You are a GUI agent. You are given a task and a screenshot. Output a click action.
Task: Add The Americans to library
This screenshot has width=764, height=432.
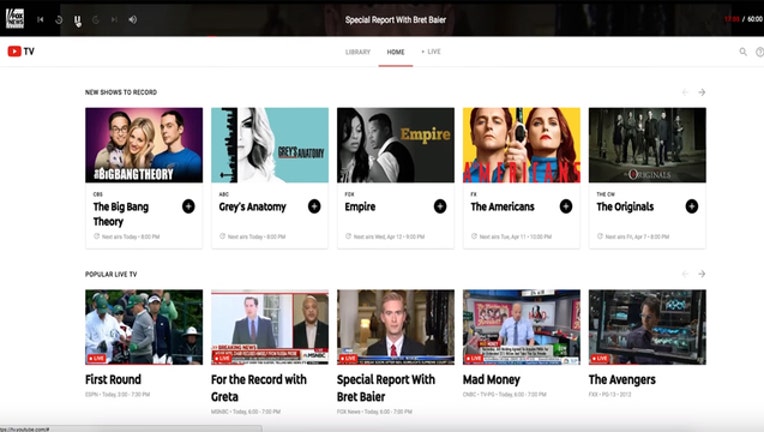coord(566,206)
